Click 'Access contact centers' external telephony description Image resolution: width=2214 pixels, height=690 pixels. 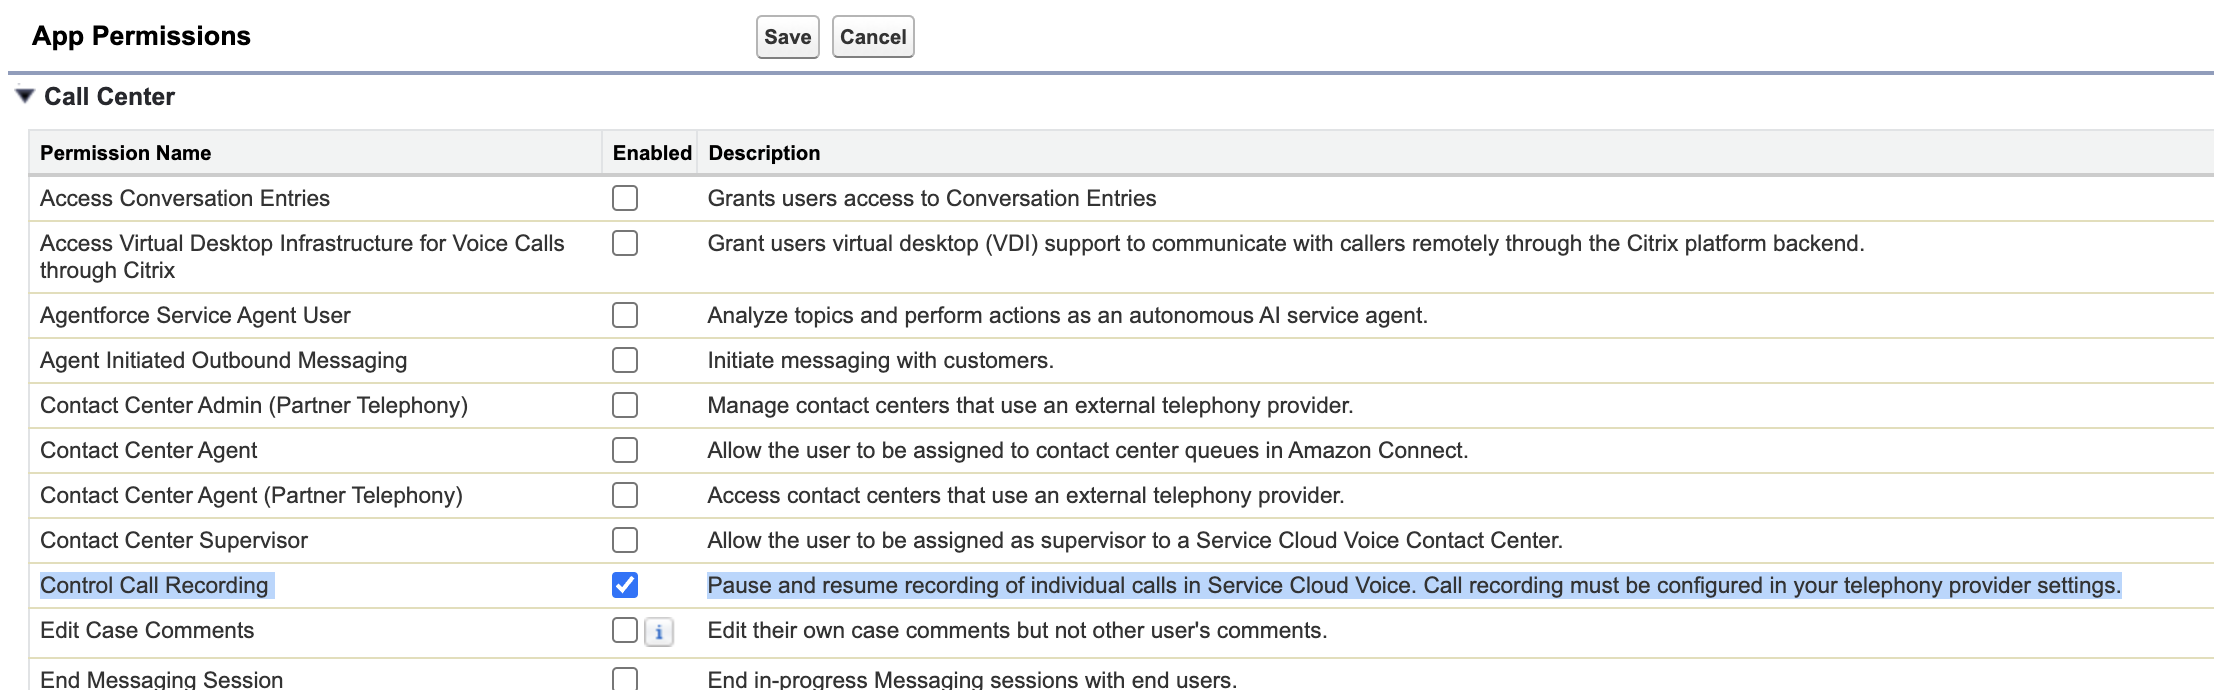coord(1026,495)
